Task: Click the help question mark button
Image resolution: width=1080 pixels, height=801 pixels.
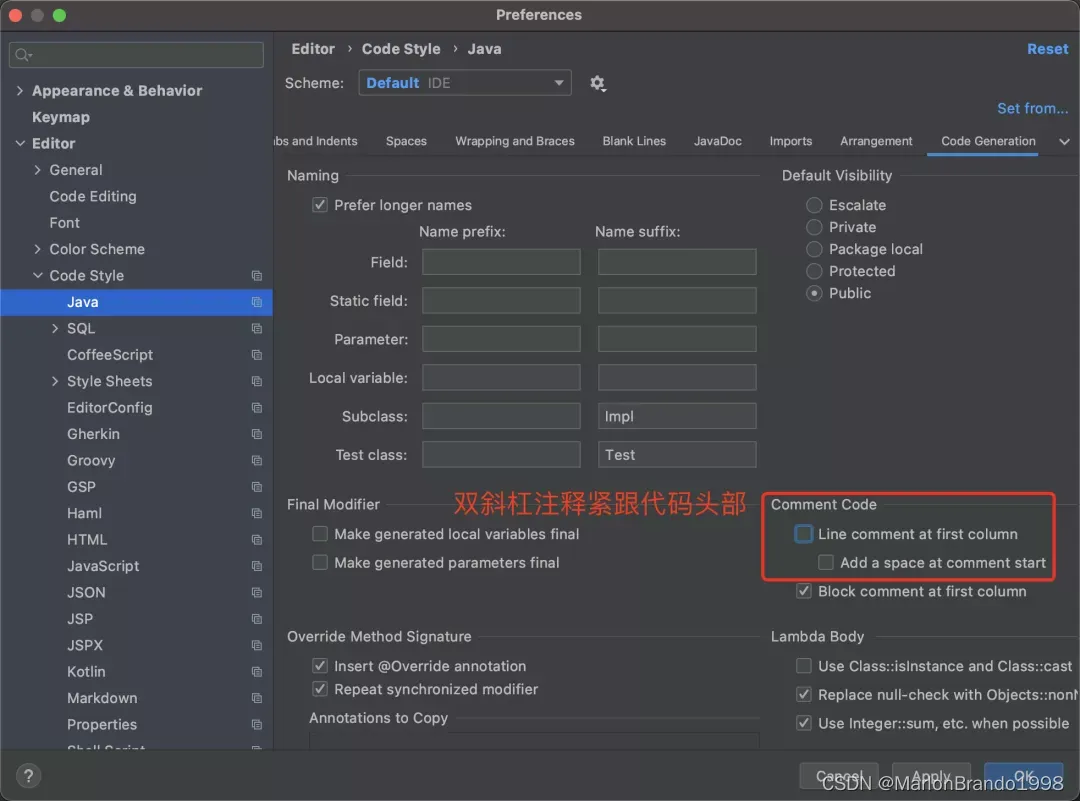Action: click(x=28, y=776)
